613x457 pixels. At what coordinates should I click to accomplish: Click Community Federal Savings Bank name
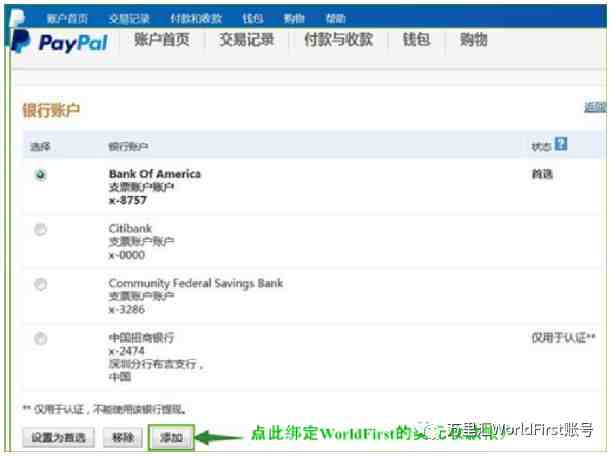pyautogui.click(x=196, y=283)
